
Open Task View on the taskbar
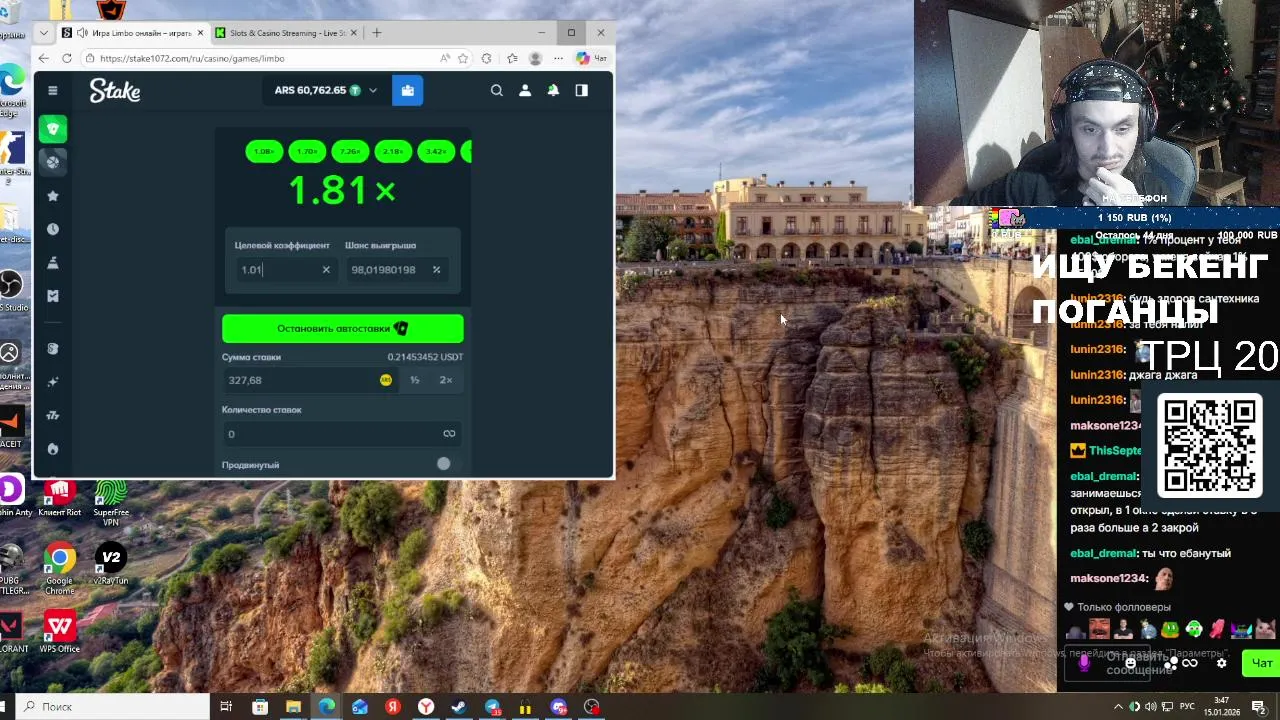226,707
